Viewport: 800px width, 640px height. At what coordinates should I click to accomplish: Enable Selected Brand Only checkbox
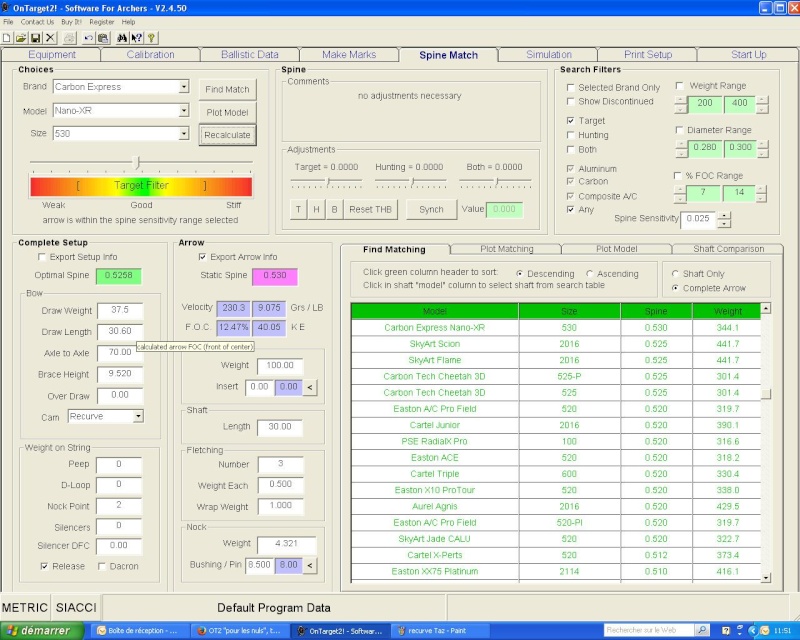pyautogui.click(x=570, y=87)
